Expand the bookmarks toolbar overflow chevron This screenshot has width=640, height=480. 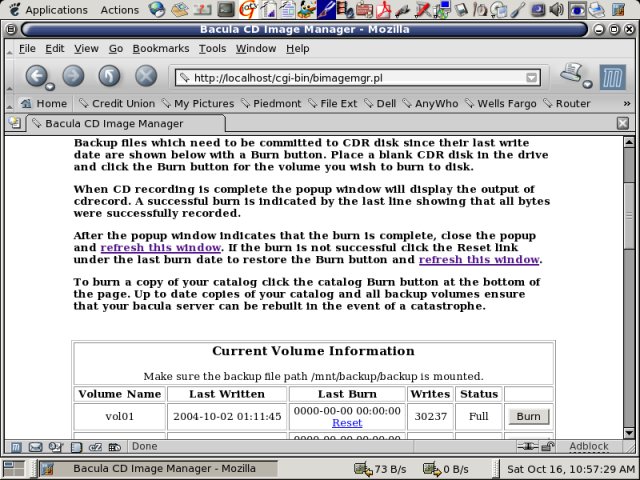point(627,104)
